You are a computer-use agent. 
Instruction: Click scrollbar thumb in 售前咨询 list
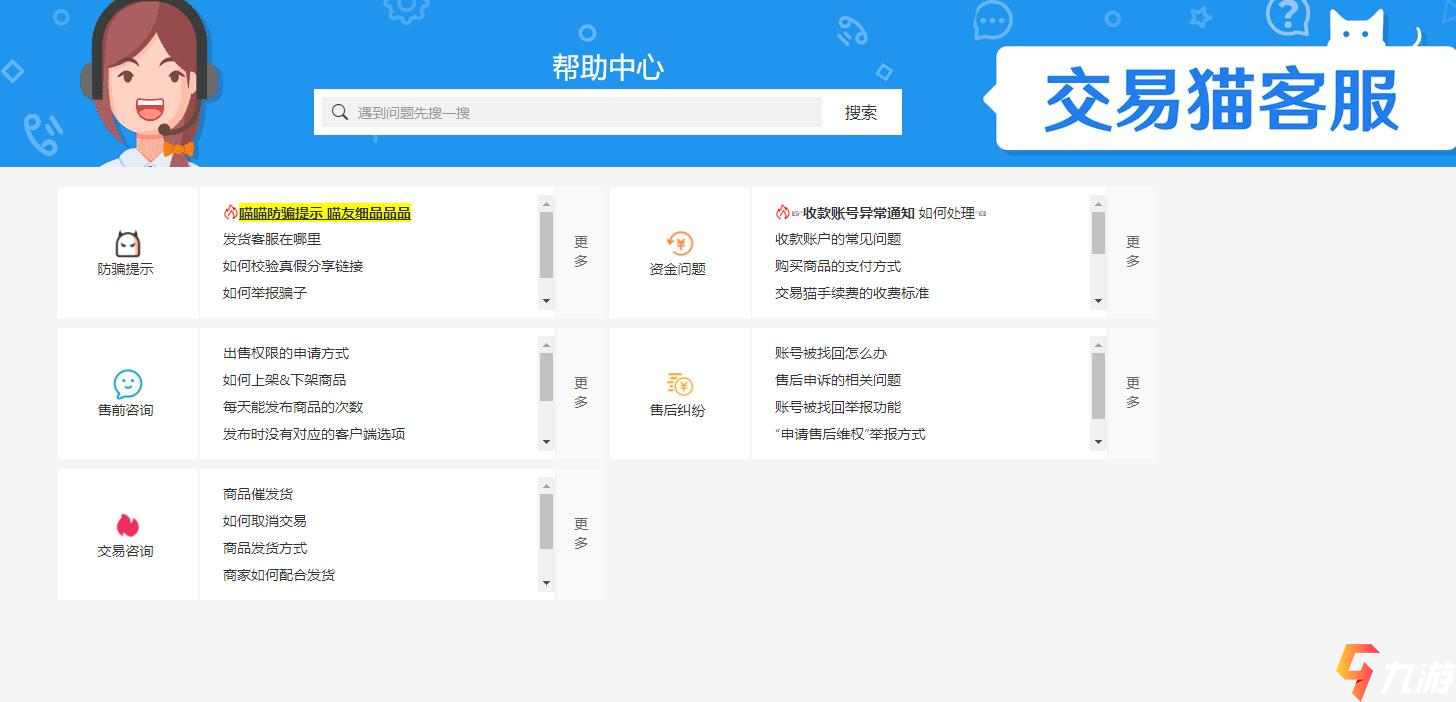click(x=546, y=377)
